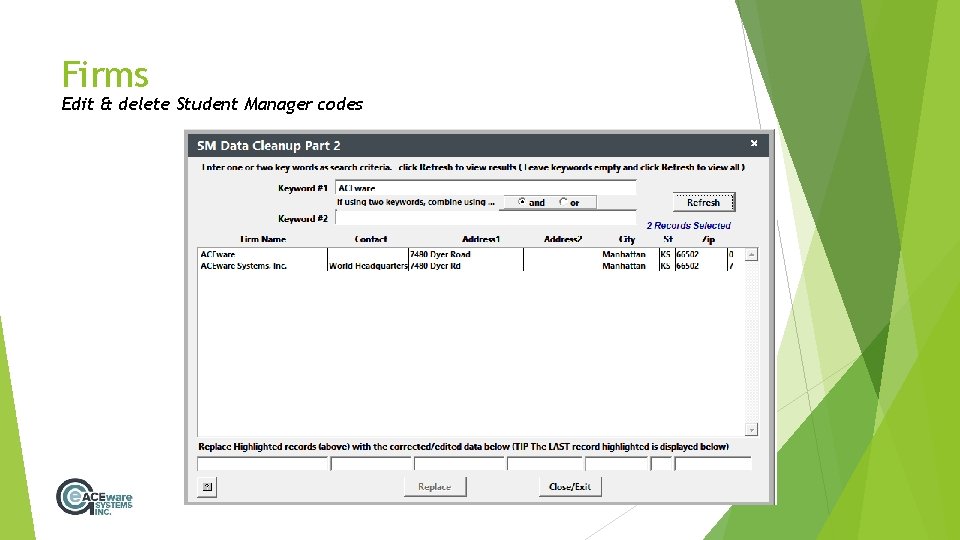Close the SM Data Cleanup dialog

754,143
